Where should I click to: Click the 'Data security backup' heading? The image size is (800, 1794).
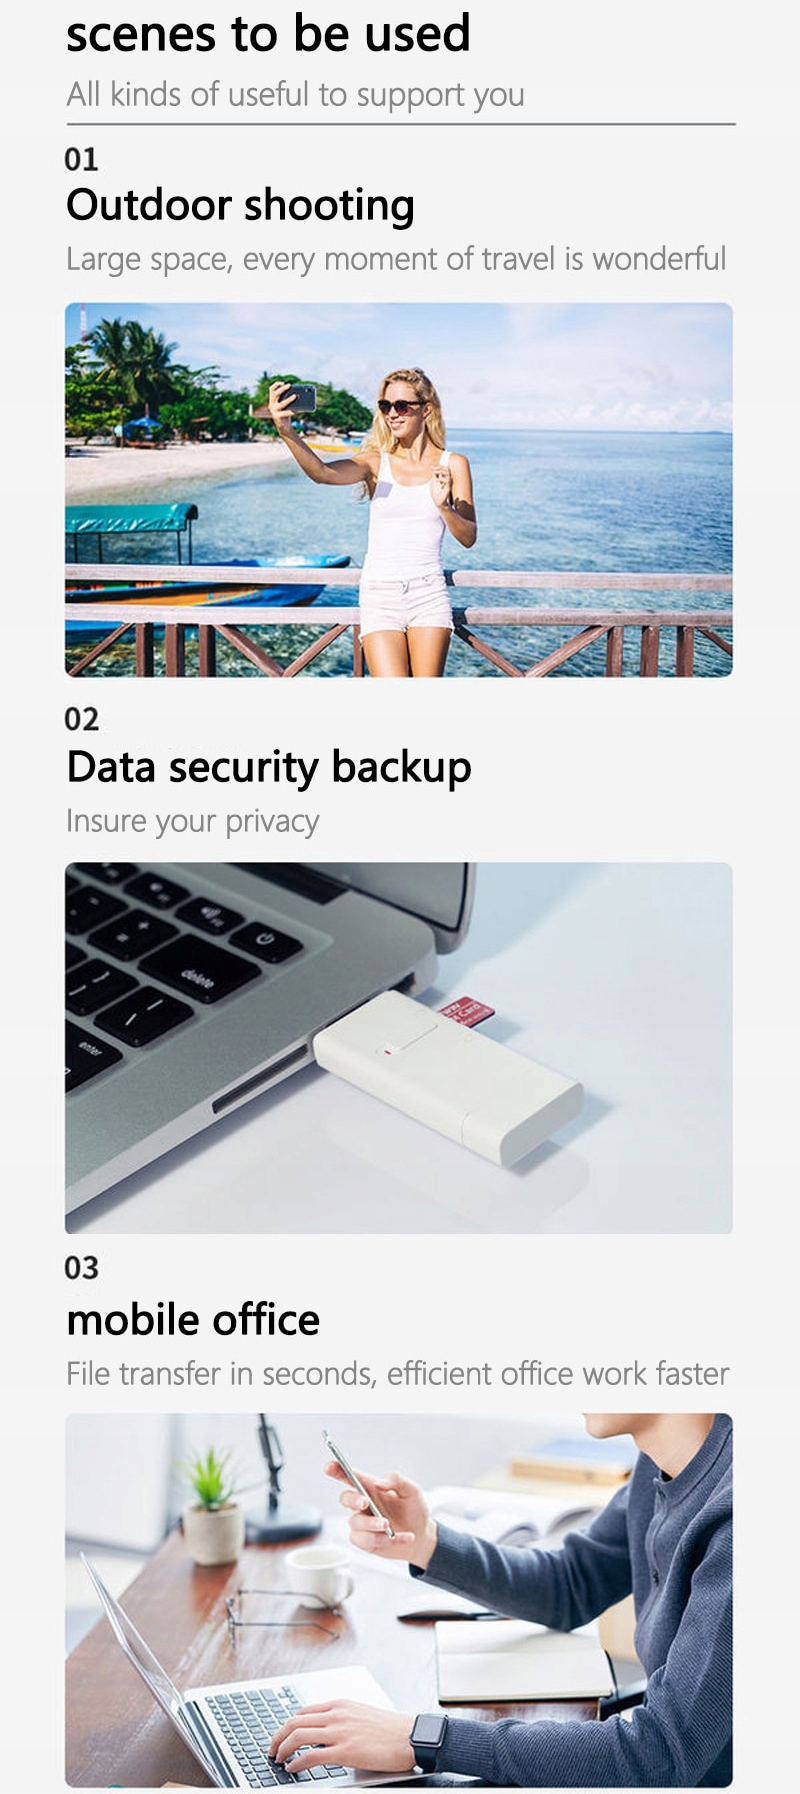pos(269,768)
